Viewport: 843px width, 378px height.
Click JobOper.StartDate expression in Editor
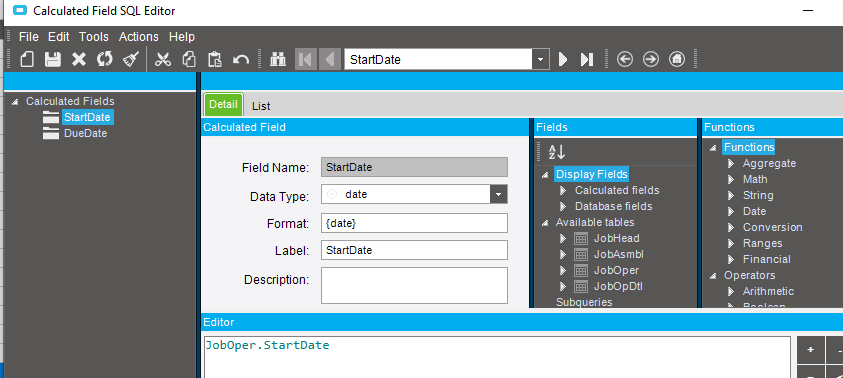click(267, 345)
